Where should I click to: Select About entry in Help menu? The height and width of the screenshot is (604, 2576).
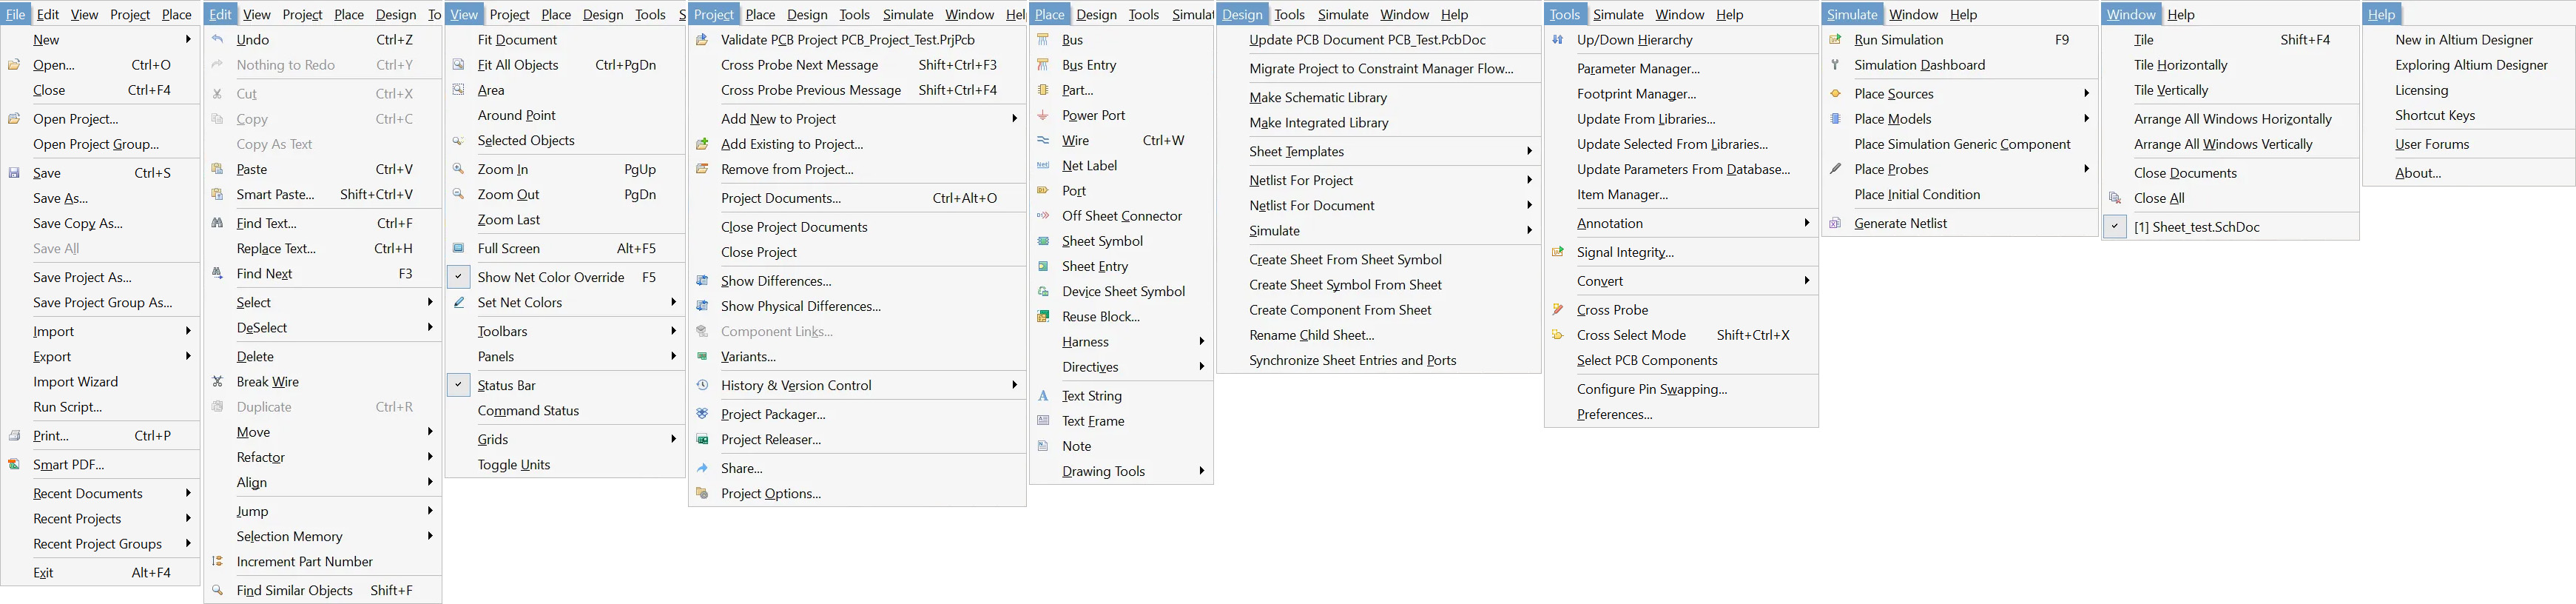[x=2418, y=173]
